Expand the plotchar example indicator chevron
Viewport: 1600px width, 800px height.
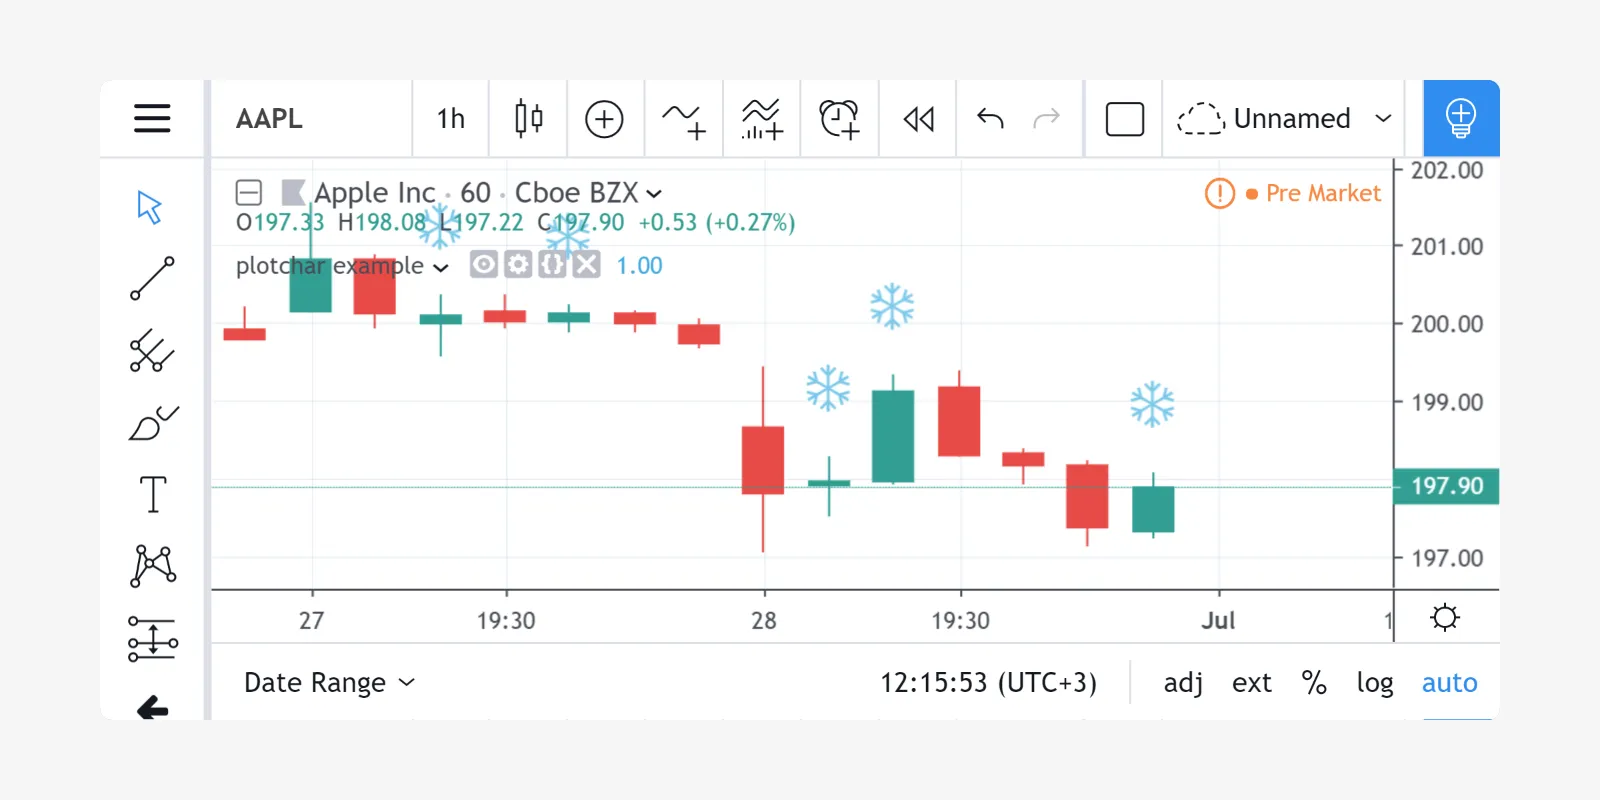click(441, 267)
